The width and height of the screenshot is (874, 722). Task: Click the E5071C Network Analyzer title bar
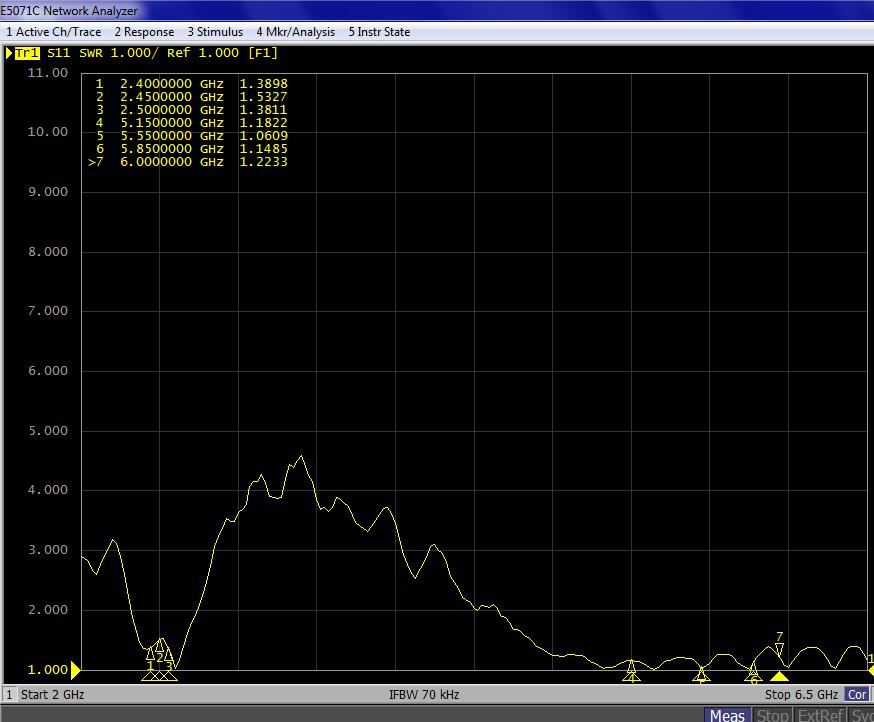click(x=437, y=11)
